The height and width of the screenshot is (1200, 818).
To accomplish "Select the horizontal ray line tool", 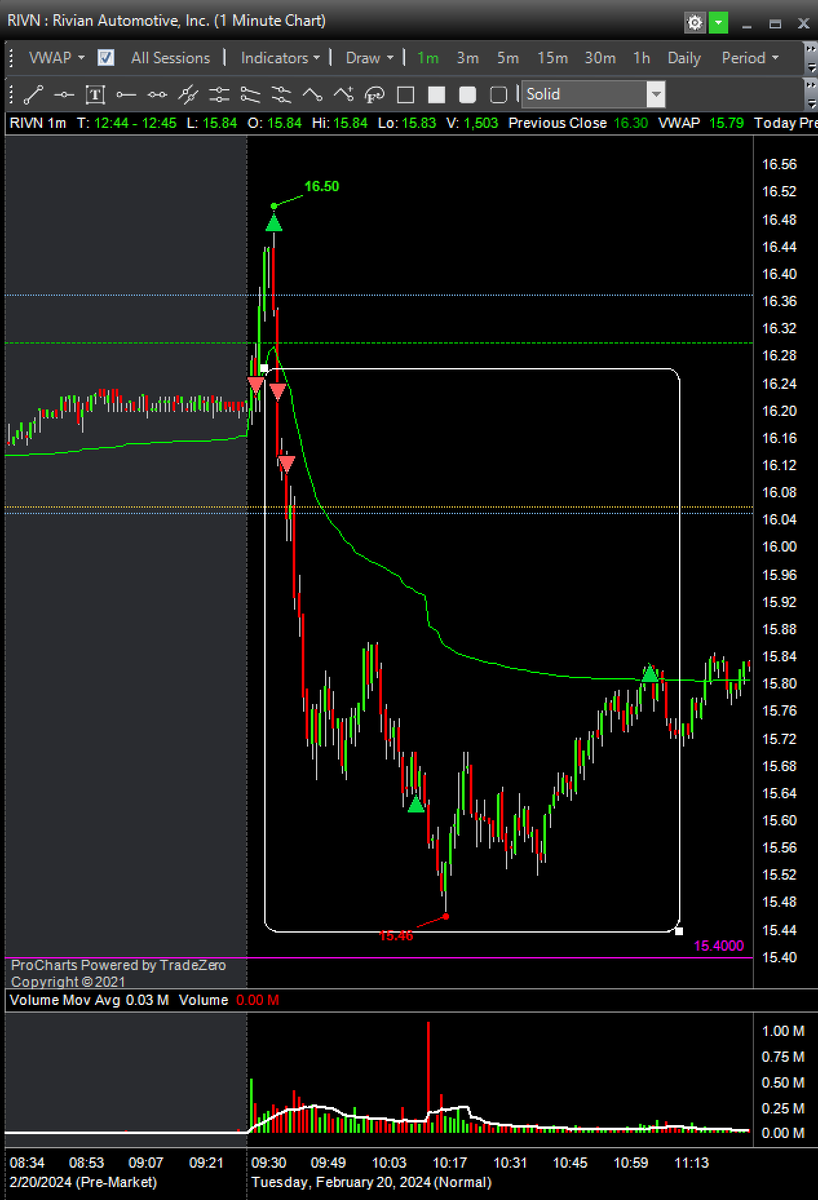I will coord(126,95).
